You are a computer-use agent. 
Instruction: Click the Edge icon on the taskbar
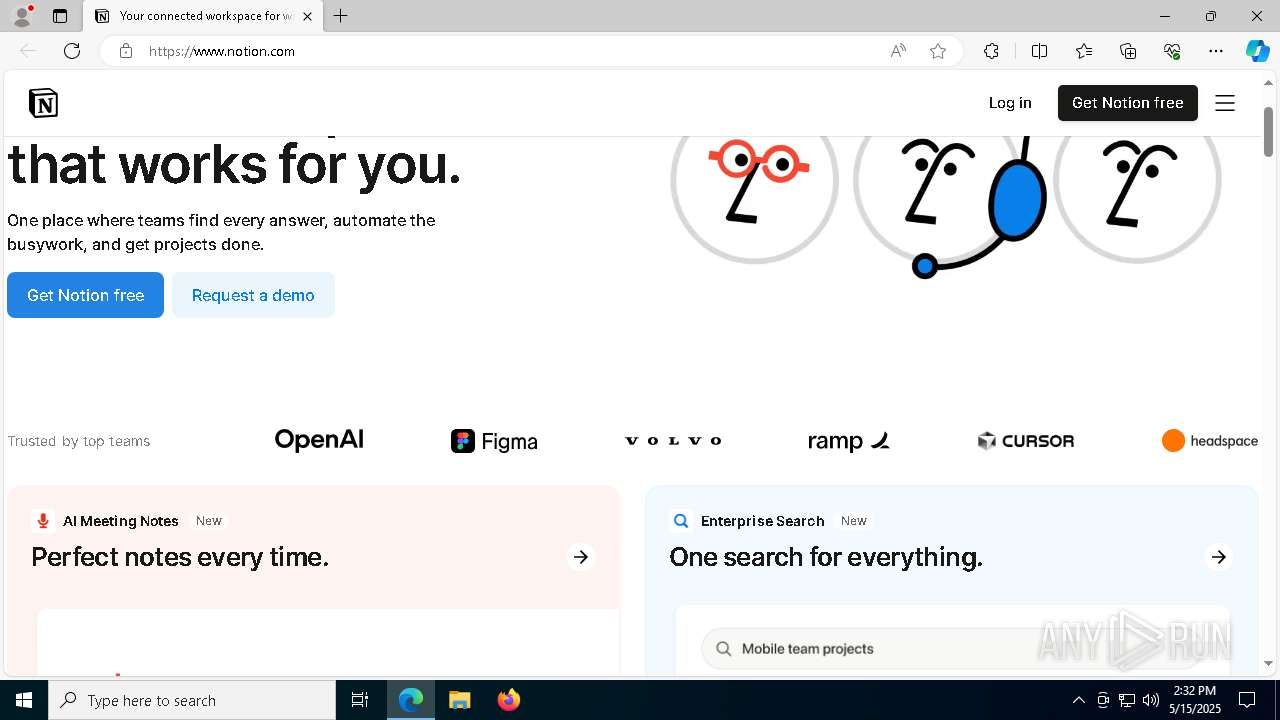(411, 700)
